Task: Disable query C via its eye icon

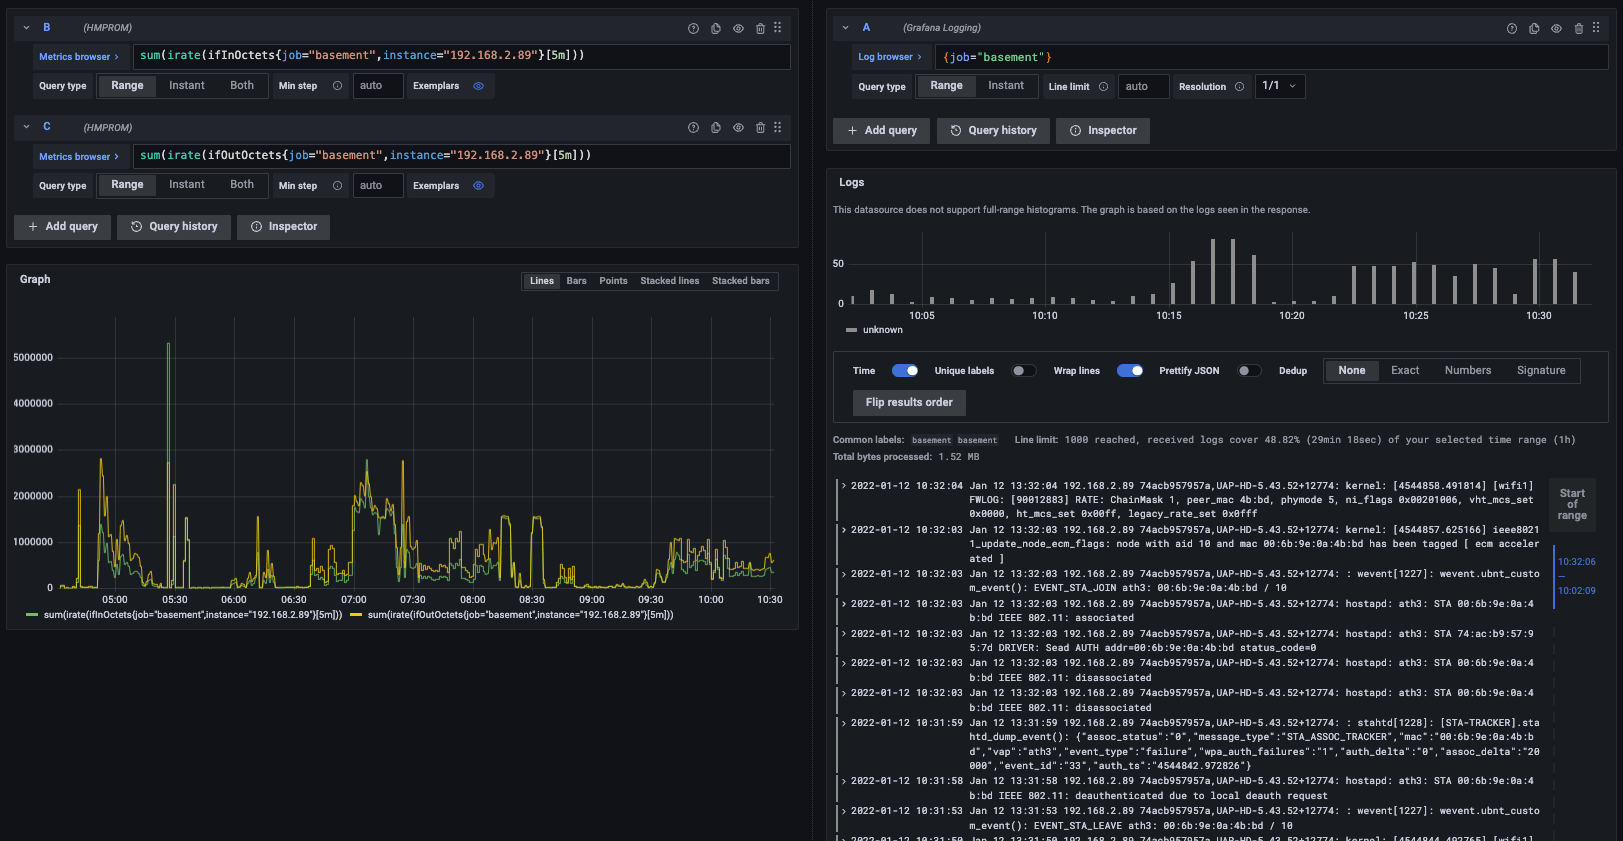Action: pyautogui.click(x=738, y=128)
